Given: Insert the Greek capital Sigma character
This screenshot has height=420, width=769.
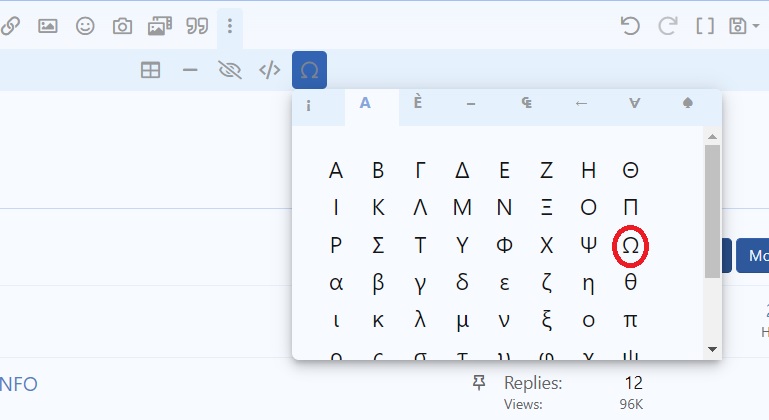Looking at the screenshot, I should point(378,245).
